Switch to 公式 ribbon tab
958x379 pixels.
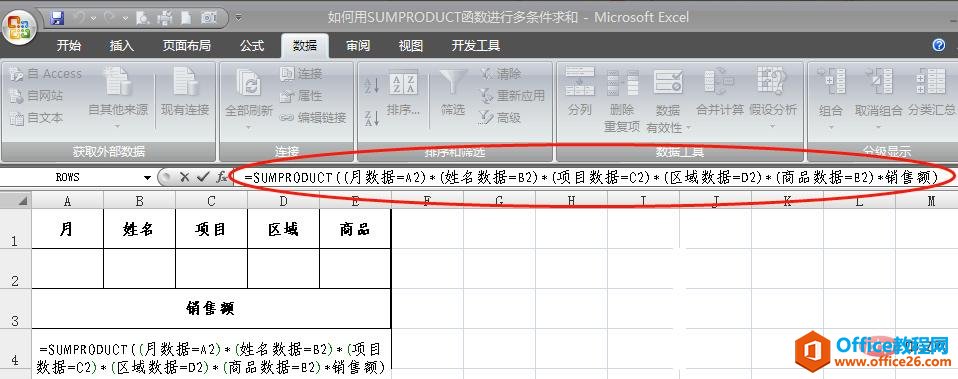(x=252, y=46)
